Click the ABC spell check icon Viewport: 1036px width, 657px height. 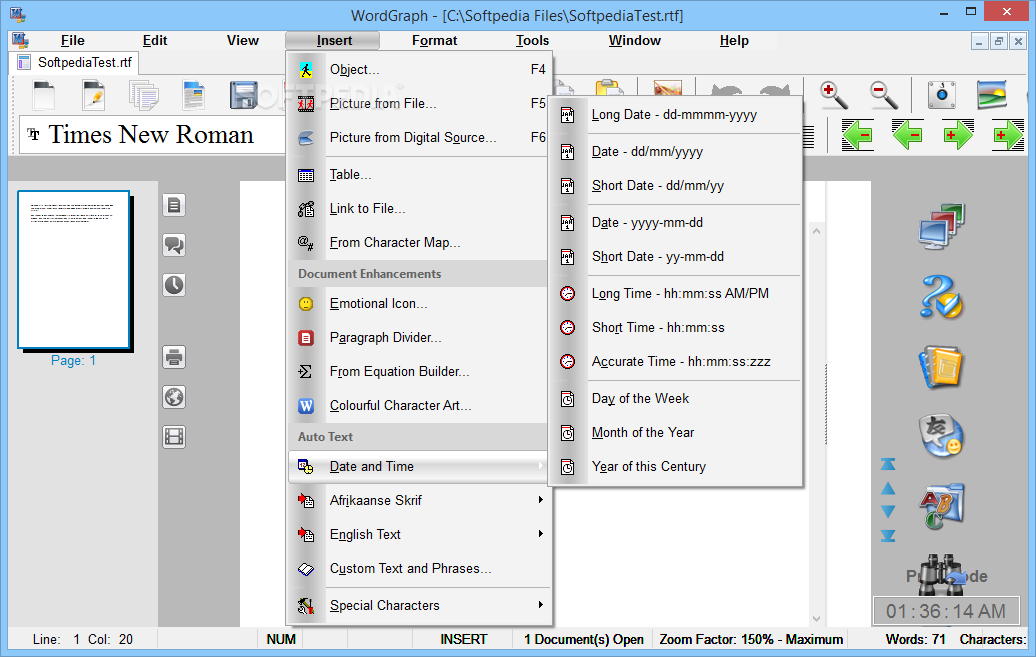click(942, 506)
